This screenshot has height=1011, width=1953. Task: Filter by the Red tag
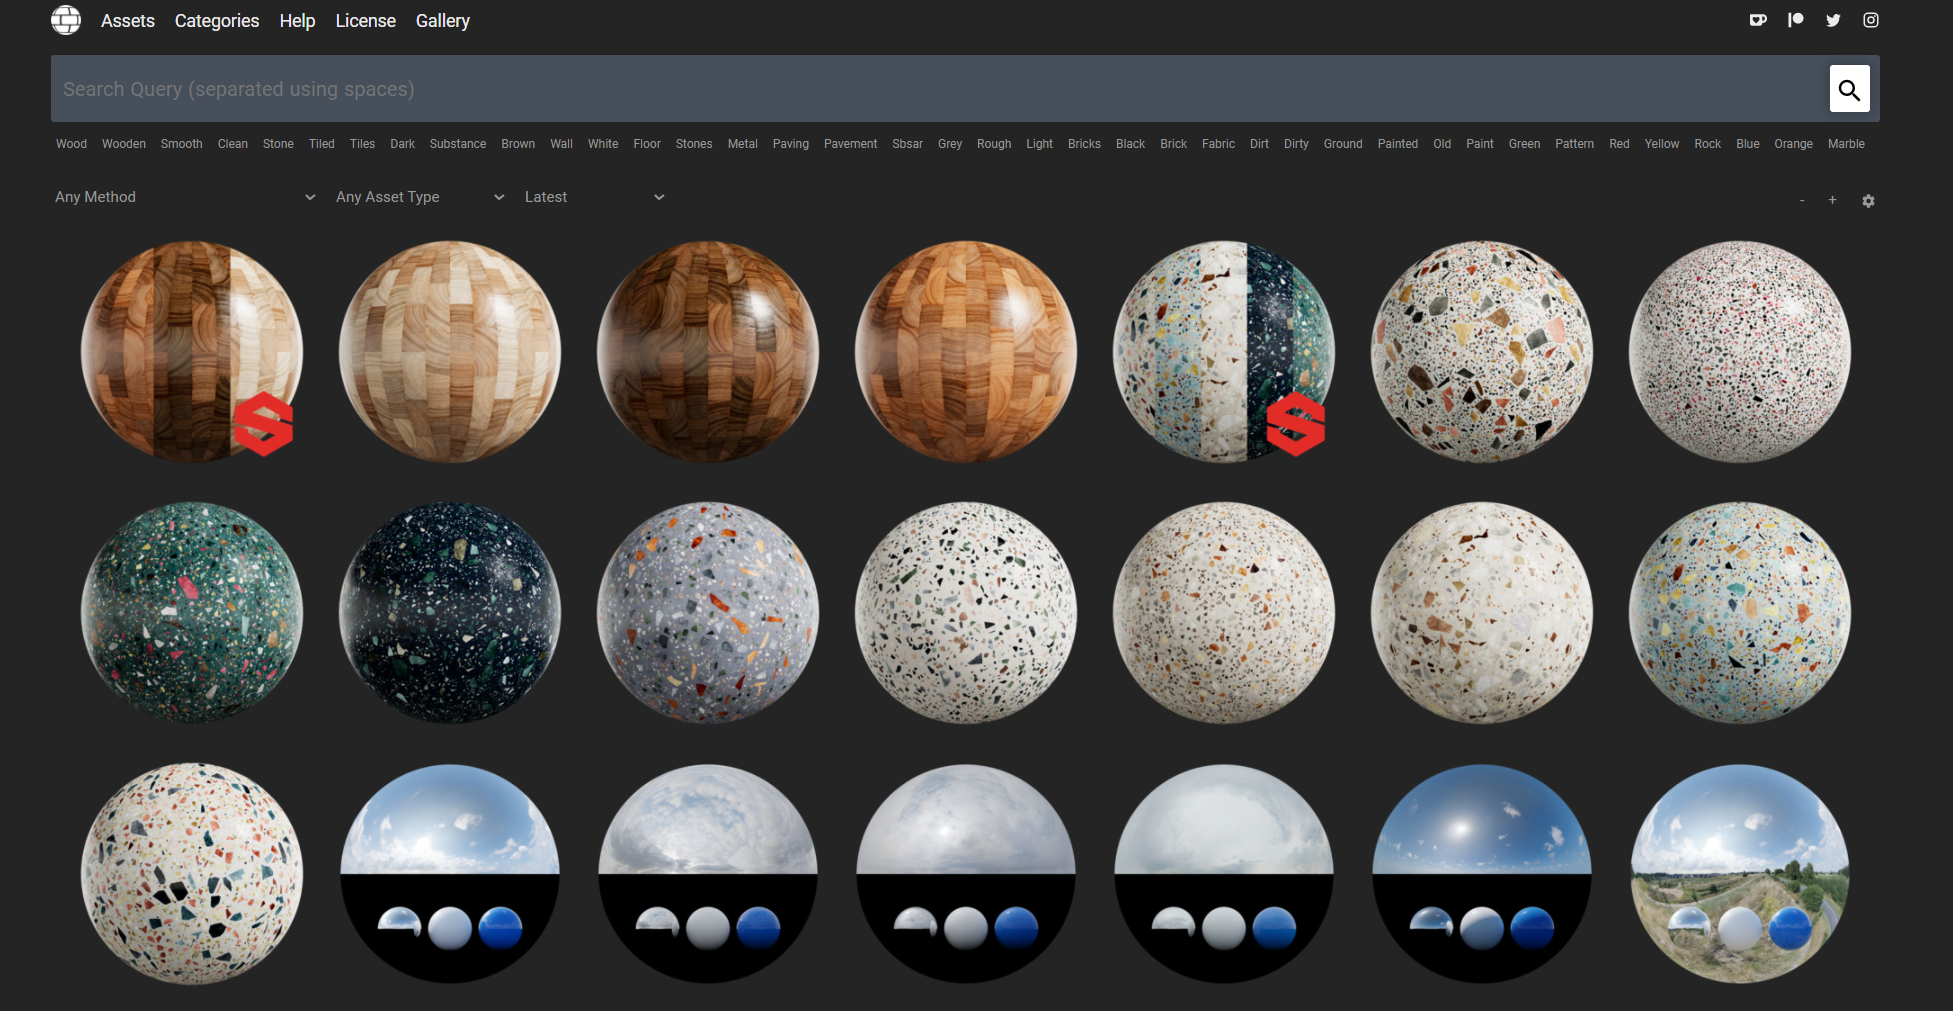(1619, 144)
